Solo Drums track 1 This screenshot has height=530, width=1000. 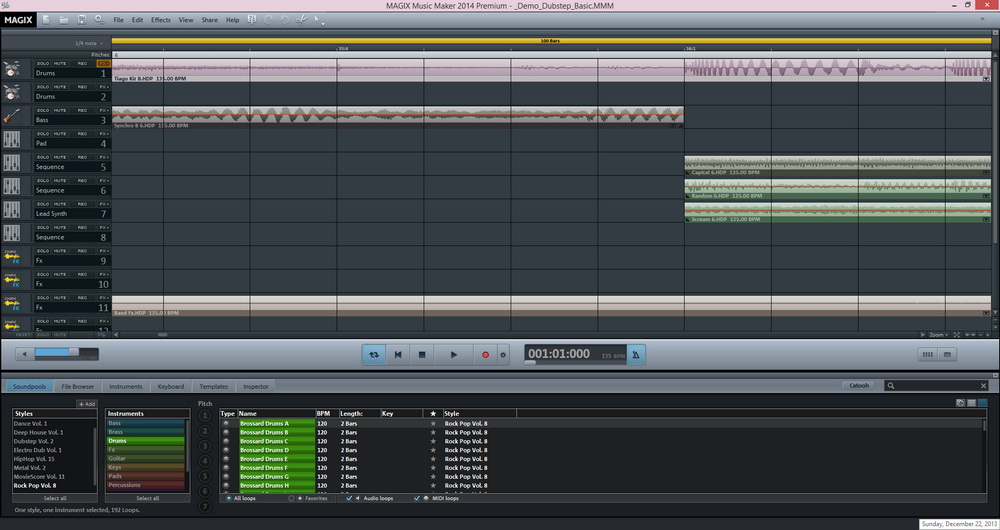[x=43, y=64]
